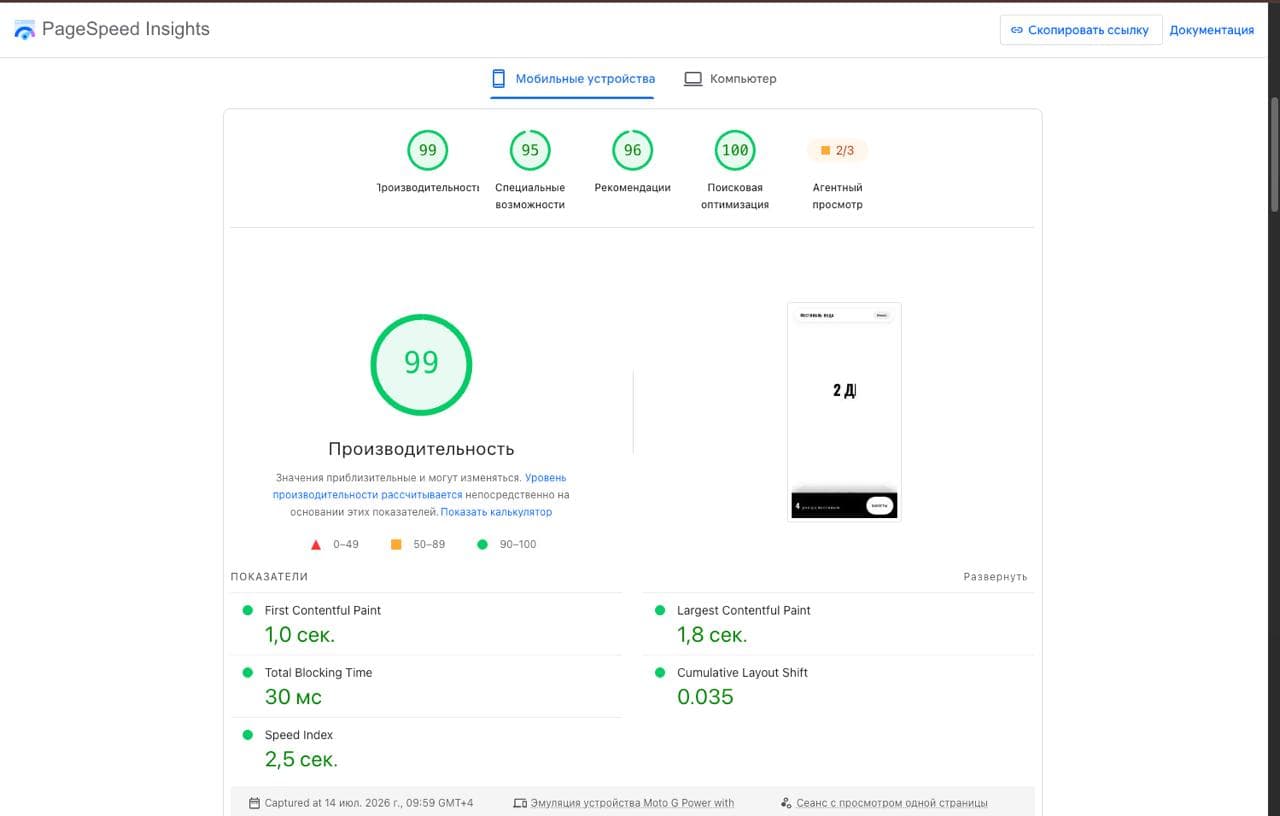
Task: Click the green dot beside Cumulative Layout Shift
Action: pos(660,672)
